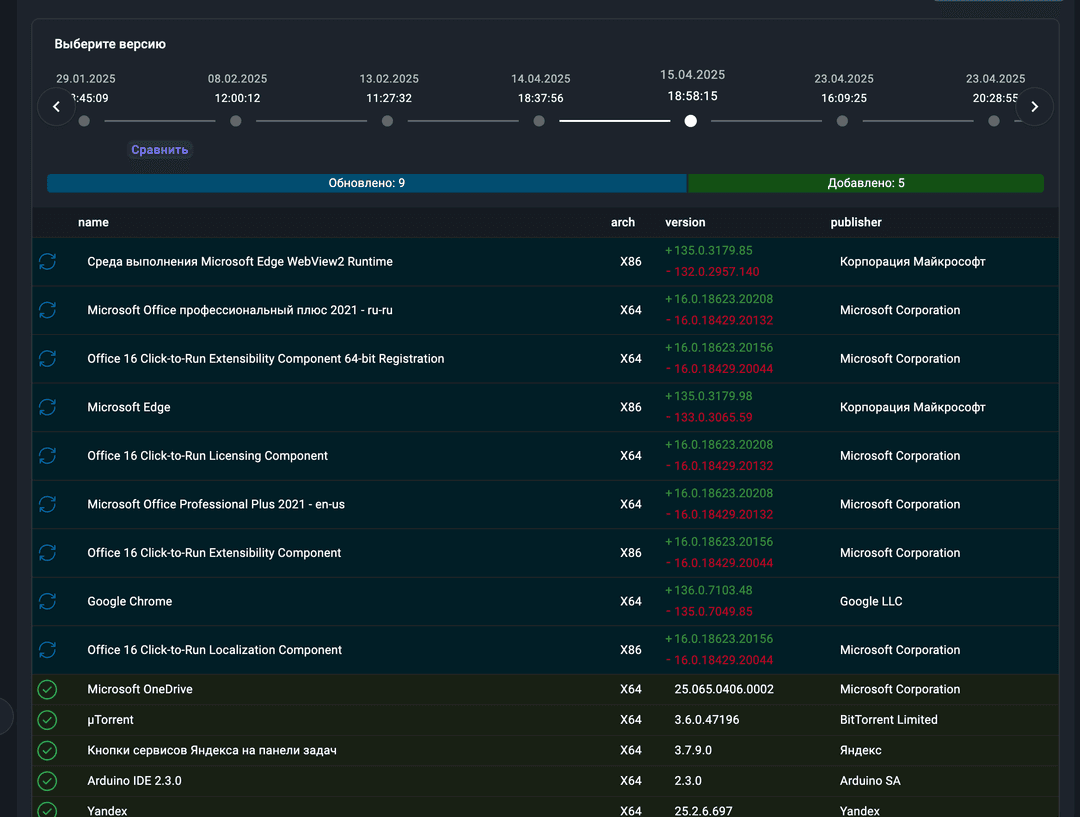Sort by the publisher column header
The height and width of the screenshot is (817, 1080).
[x=856, y=222]
